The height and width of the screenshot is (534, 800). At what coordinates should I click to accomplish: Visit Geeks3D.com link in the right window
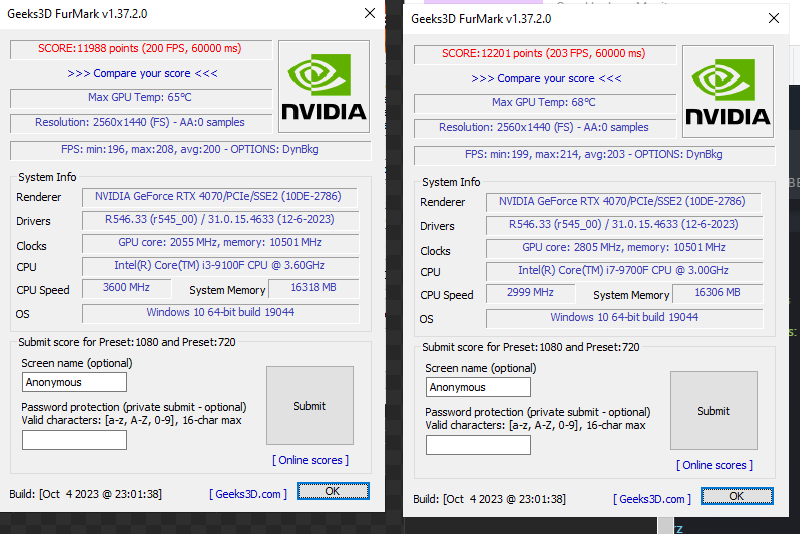653,499
